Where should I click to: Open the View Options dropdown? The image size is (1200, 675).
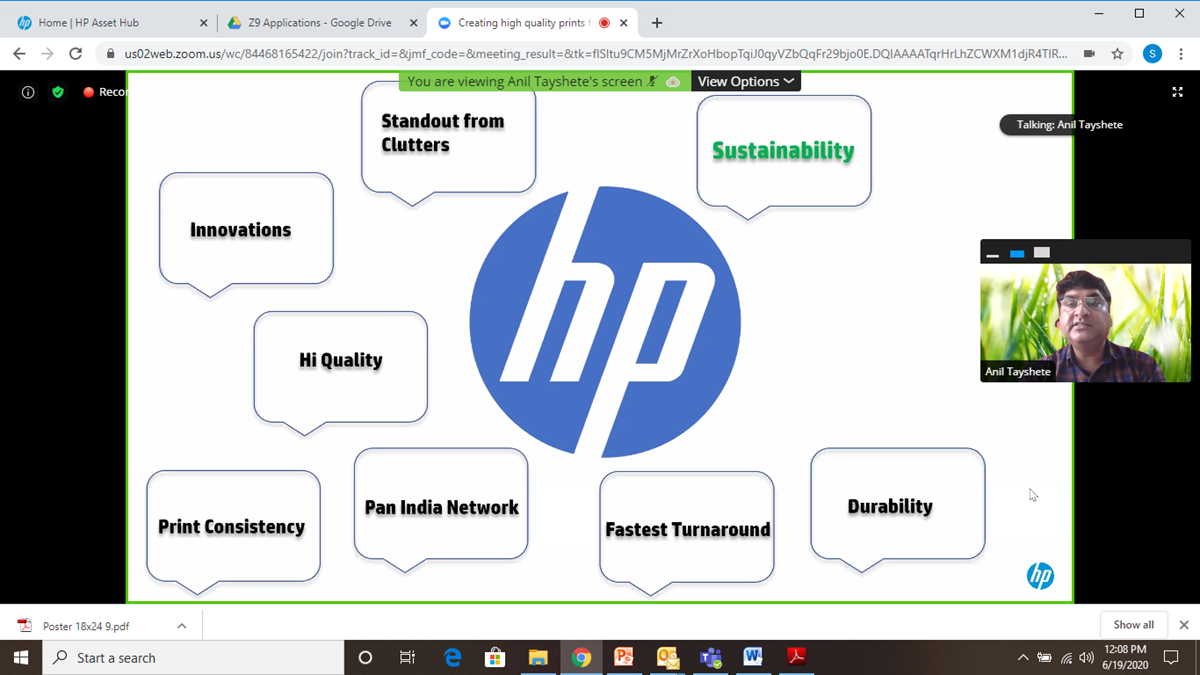(x=746, y=81)
